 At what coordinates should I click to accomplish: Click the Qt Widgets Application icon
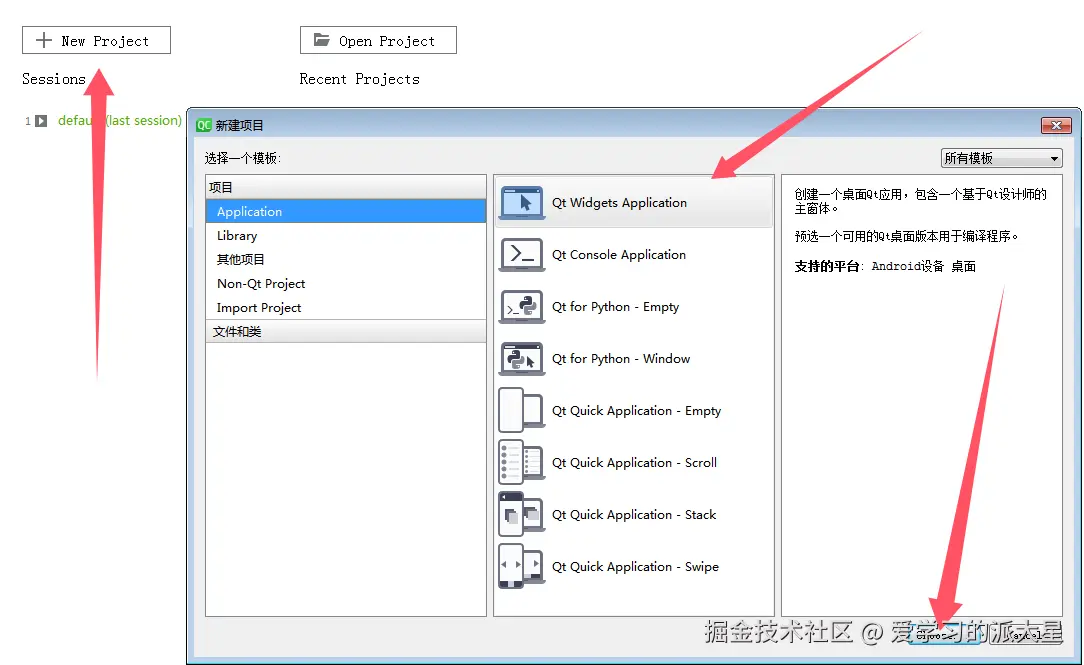(x=522, y=203)
